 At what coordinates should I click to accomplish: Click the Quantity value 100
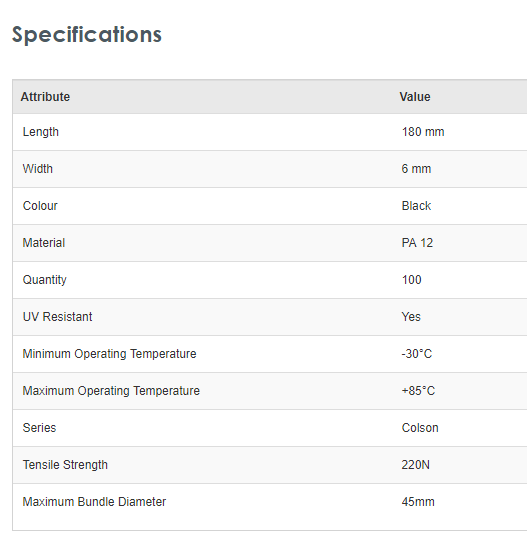point(411,280)
